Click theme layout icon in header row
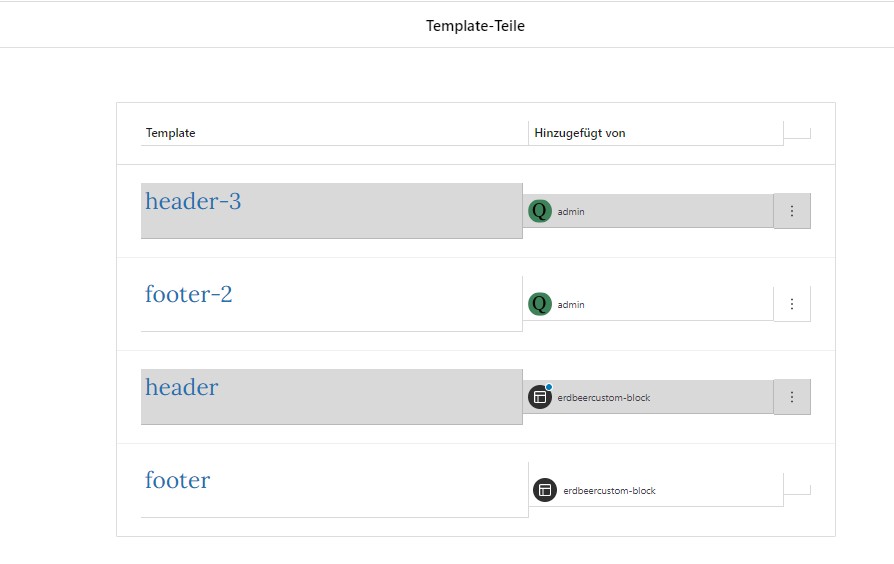The width and height of the screenshot is (894, 564). (x=539, y=397)
